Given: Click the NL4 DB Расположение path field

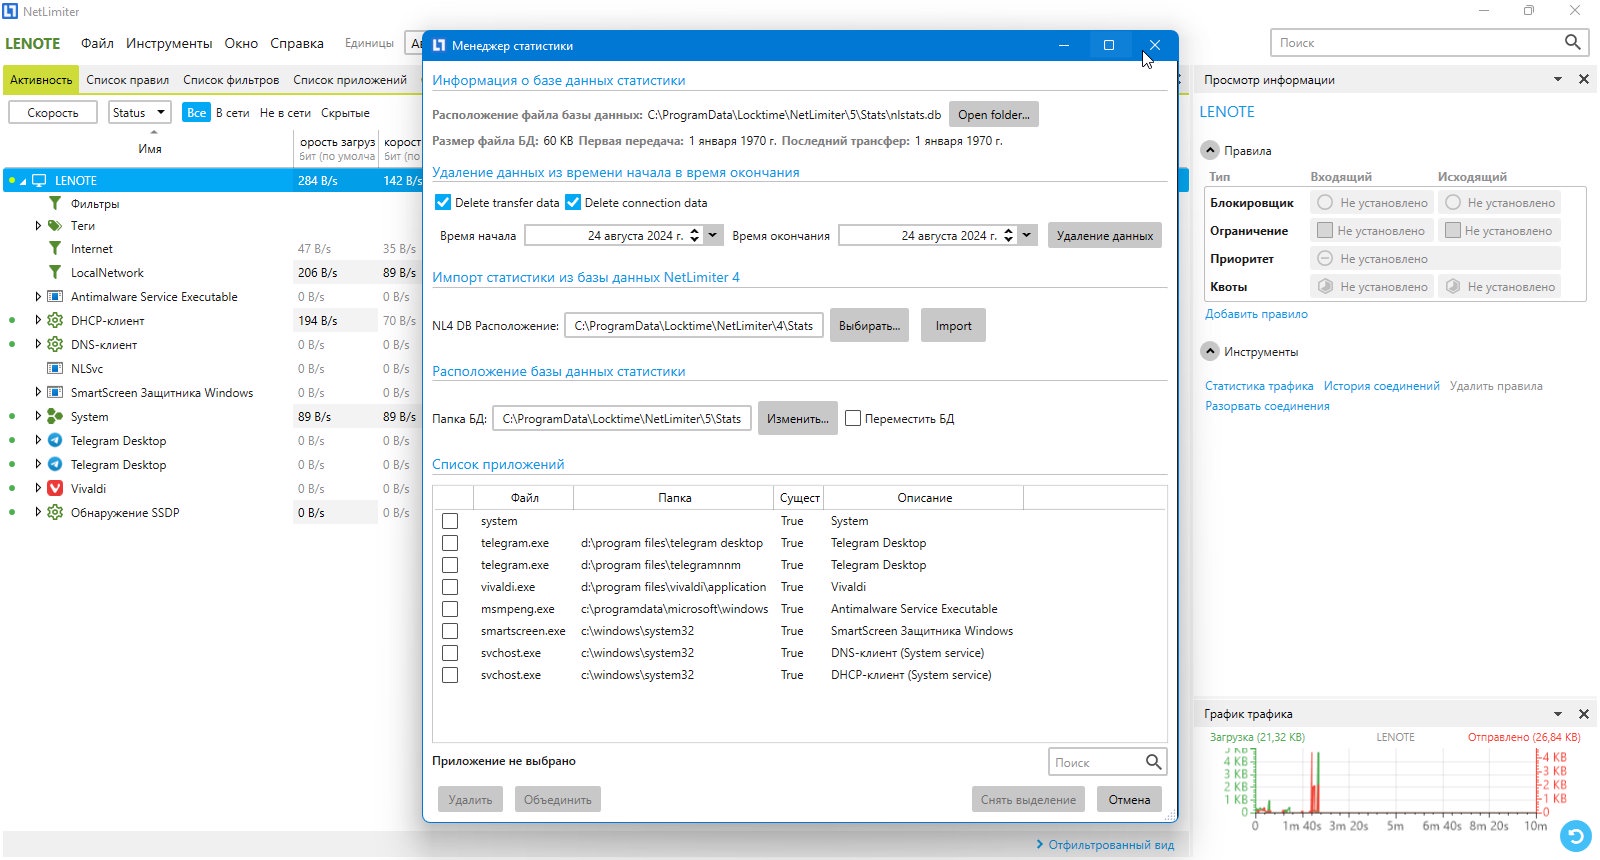Looking at the screenshot, I should (x=694, y=325).
